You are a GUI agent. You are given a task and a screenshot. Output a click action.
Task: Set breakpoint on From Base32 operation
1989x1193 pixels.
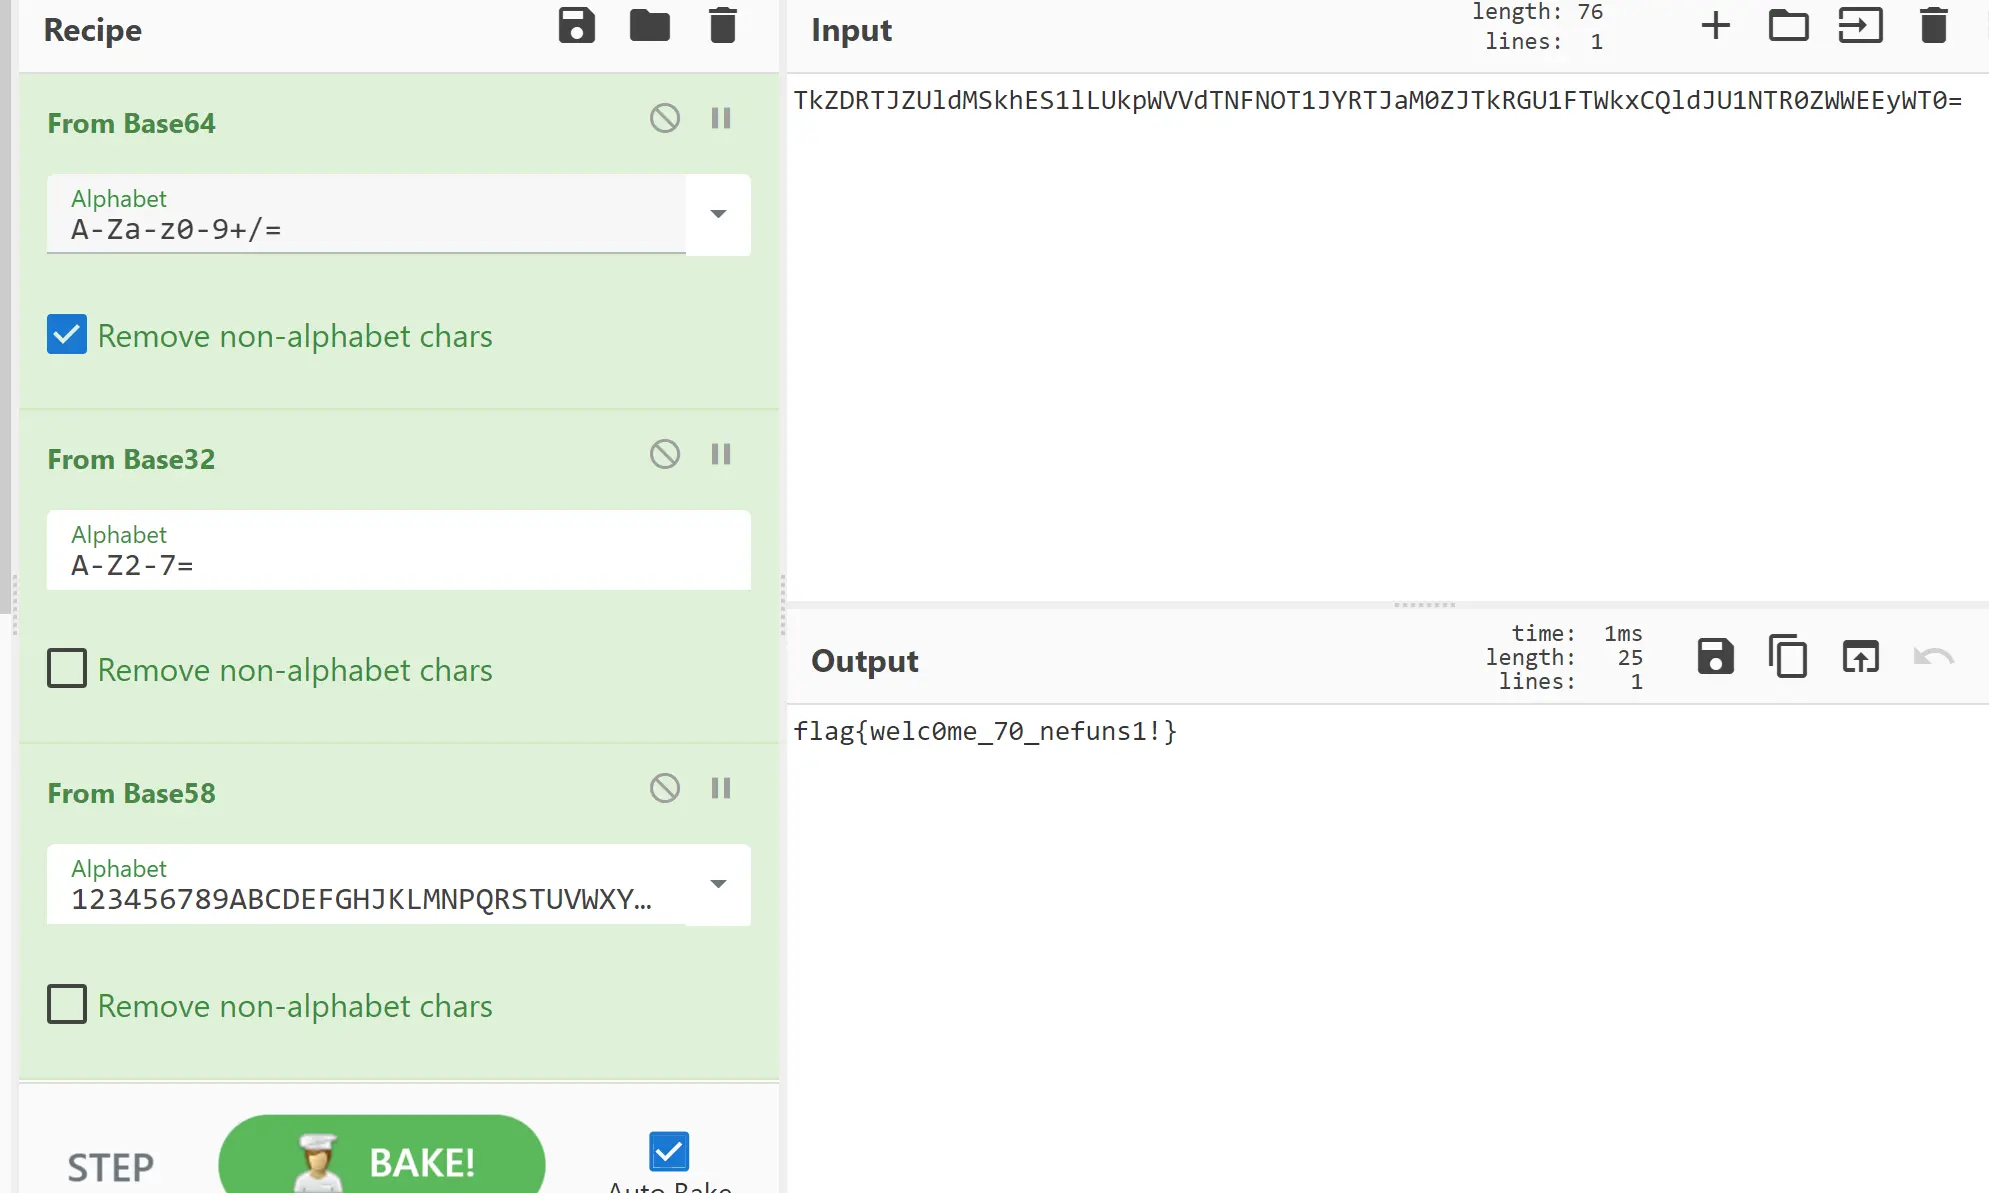(x=721, y=455)
